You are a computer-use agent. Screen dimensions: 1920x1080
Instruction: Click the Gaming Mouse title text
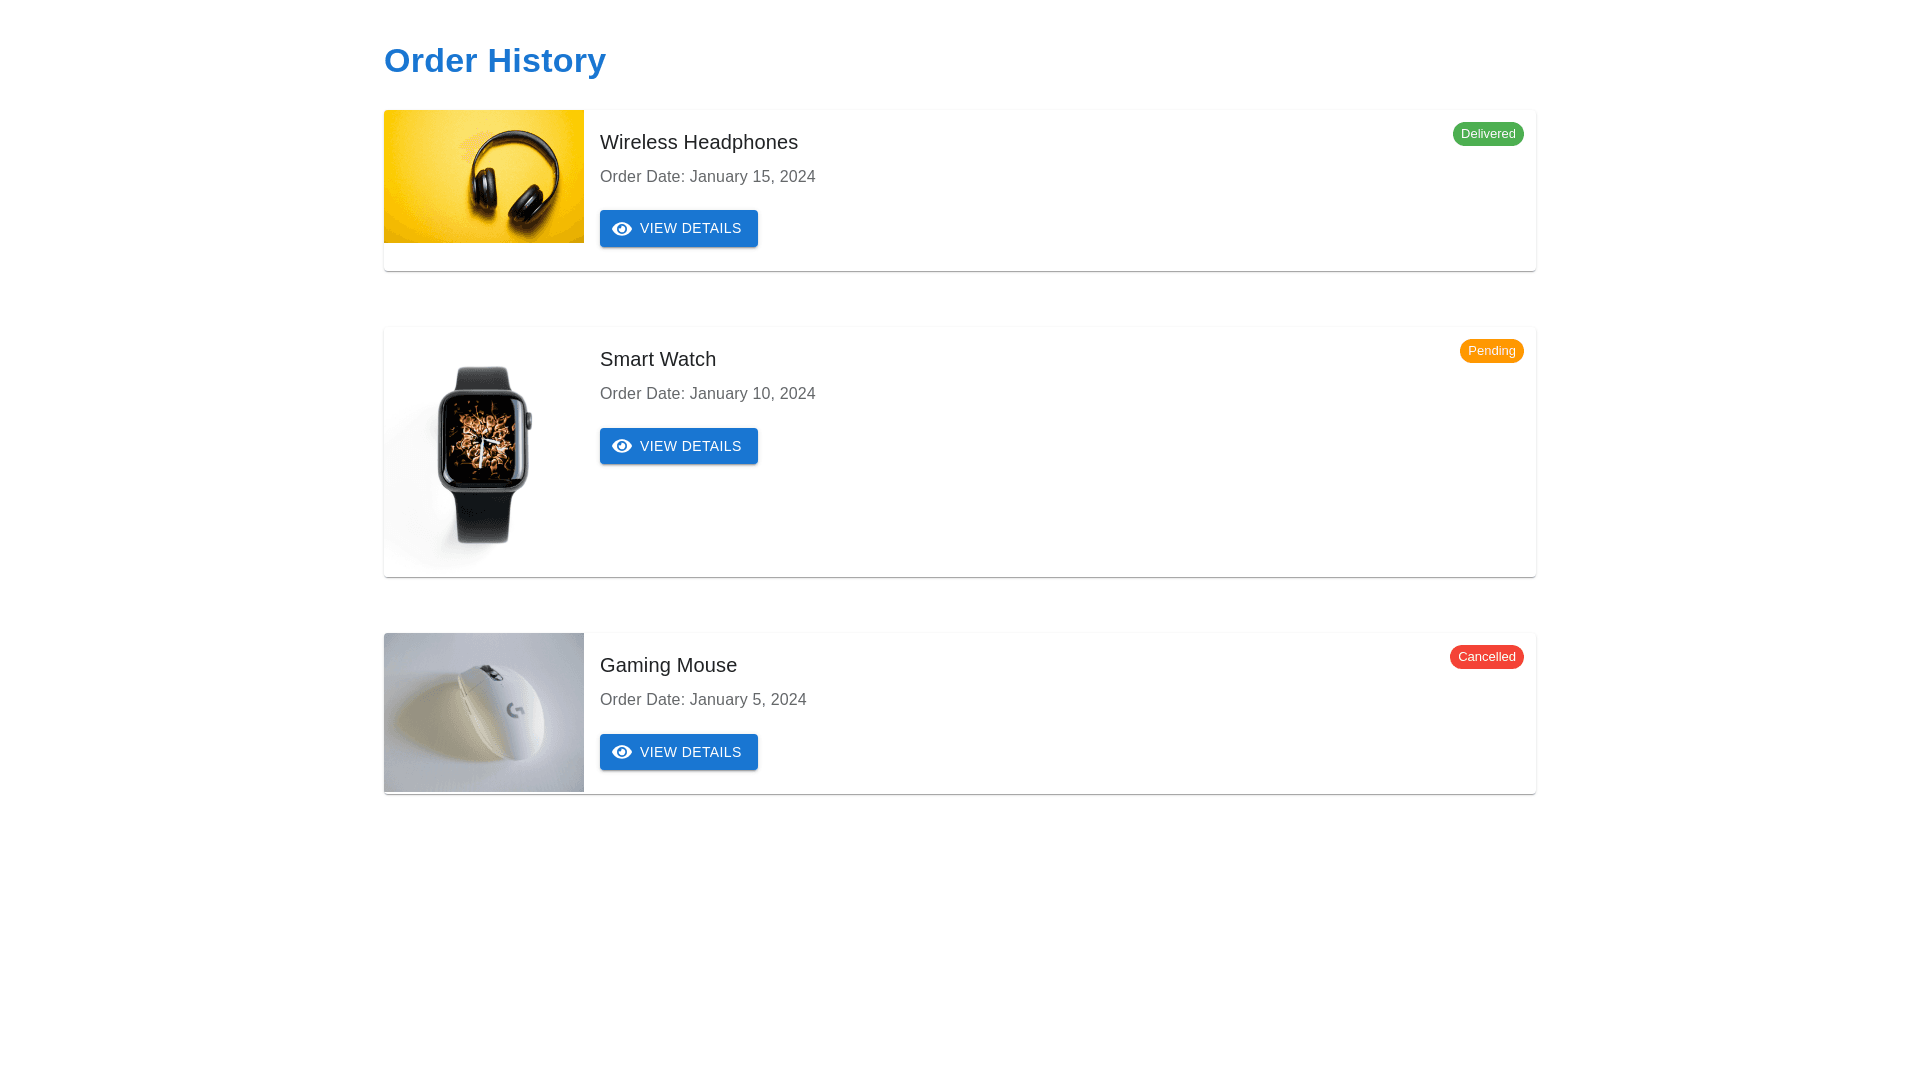point(668,665)
